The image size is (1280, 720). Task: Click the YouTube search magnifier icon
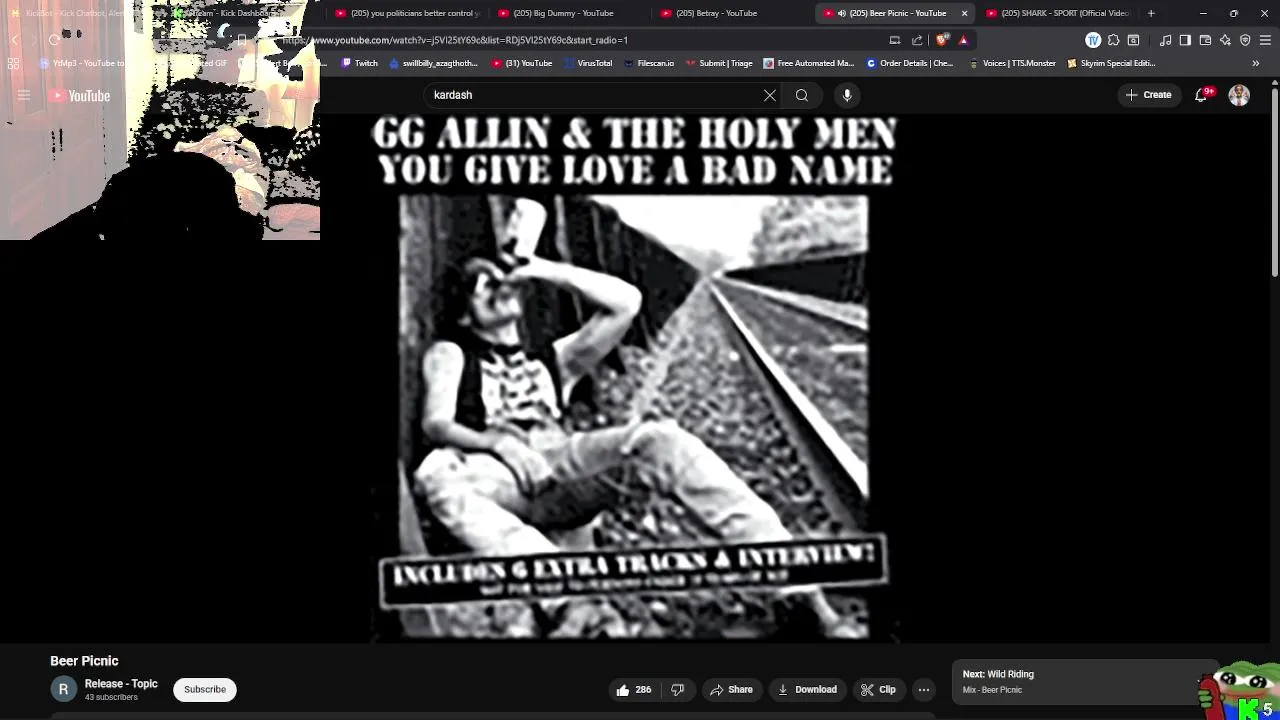click(x=802, y=95)
